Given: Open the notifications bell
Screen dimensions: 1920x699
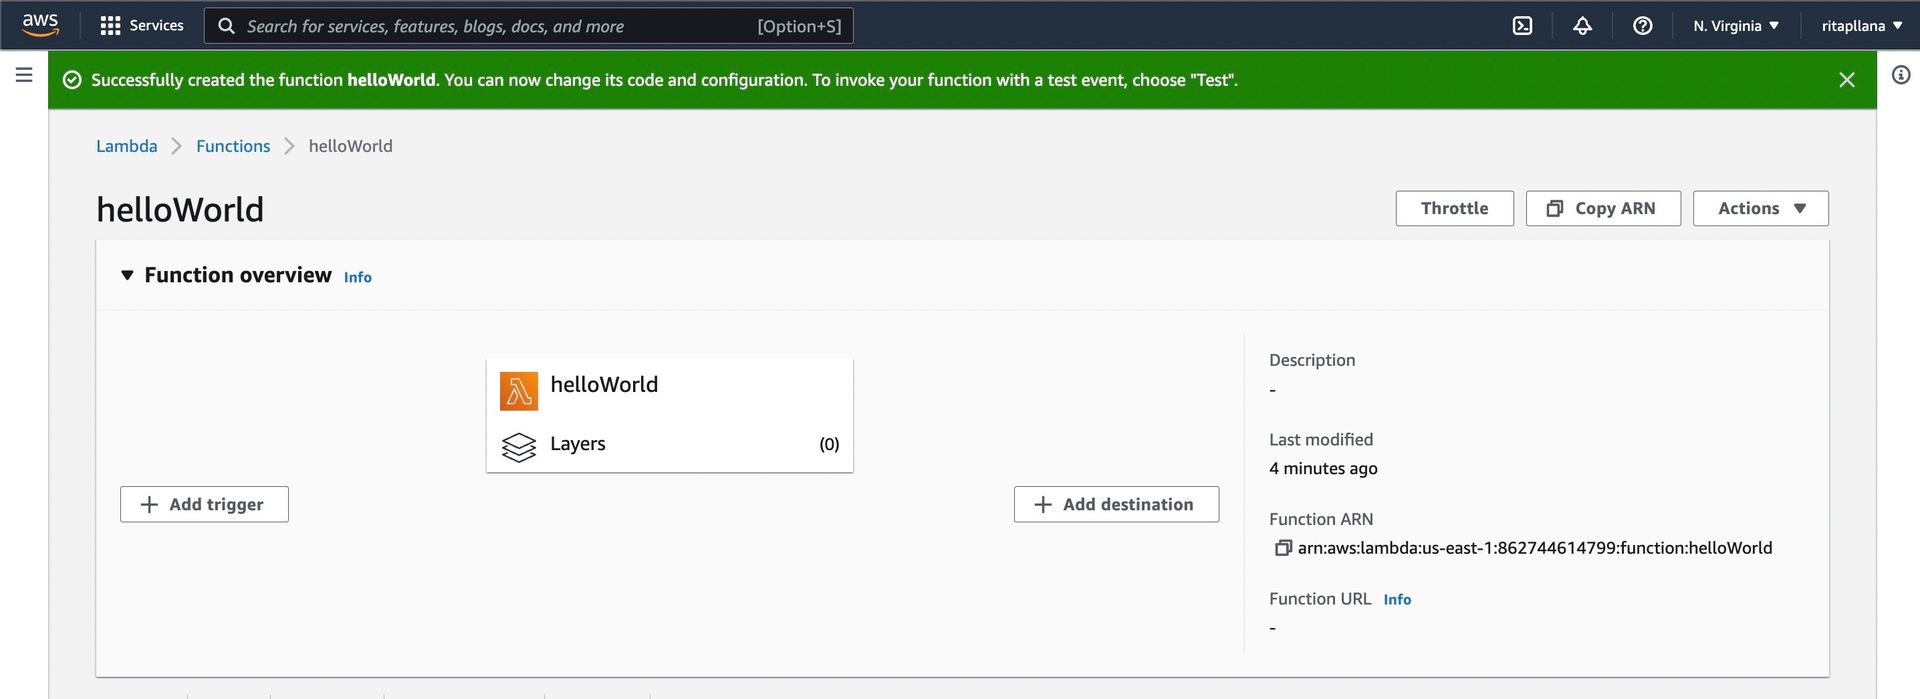Looking at the screenshot, I should pos(1582,26).
